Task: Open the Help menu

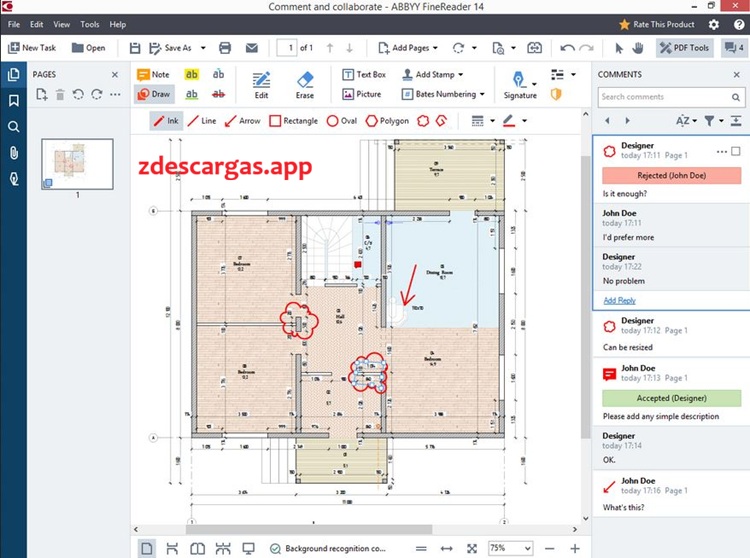Action: tap(117, 24)
